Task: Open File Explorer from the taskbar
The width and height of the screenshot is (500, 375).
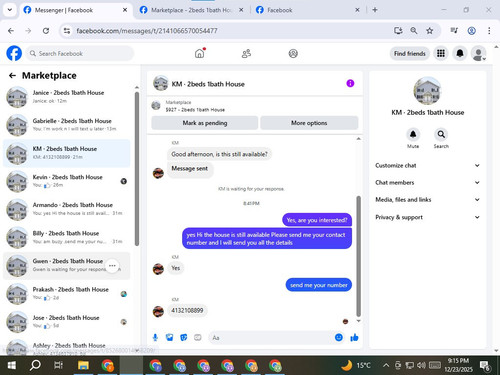Action: point(83,366)
